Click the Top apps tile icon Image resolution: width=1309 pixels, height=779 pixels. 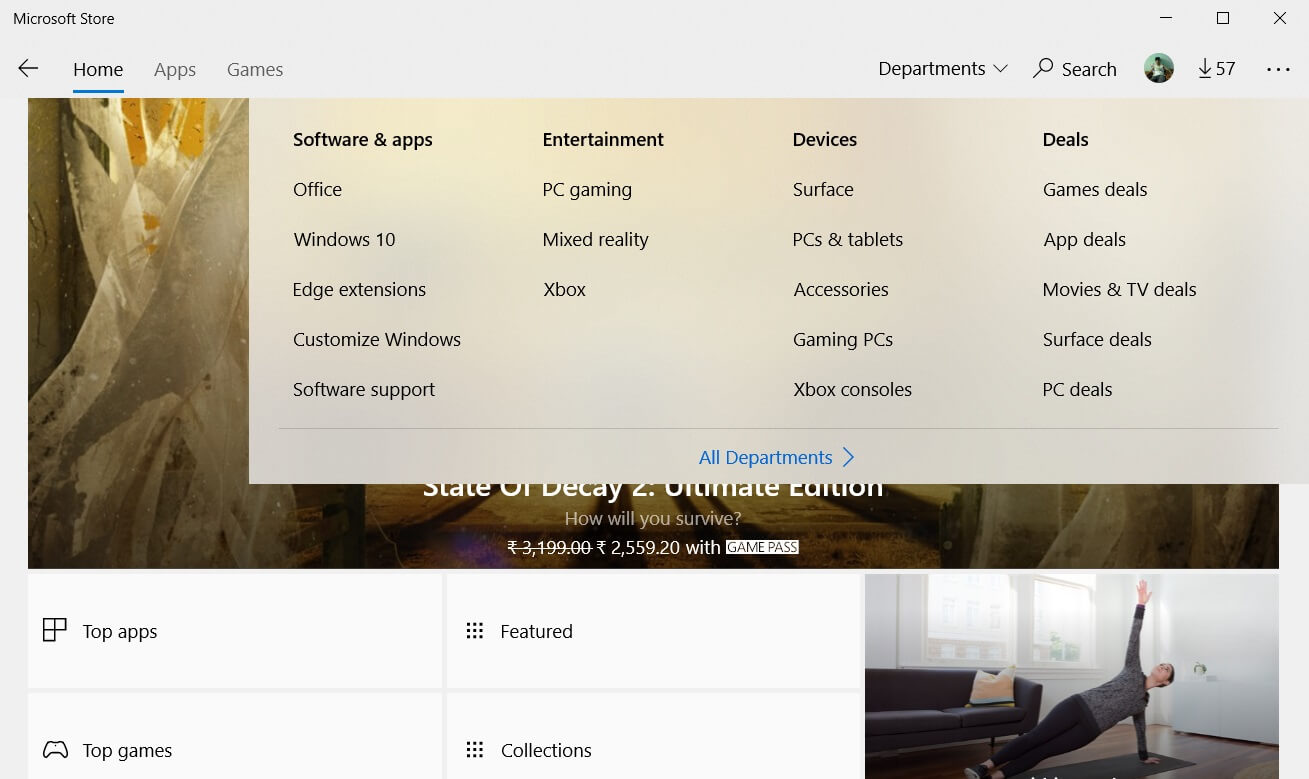point(55,630)
